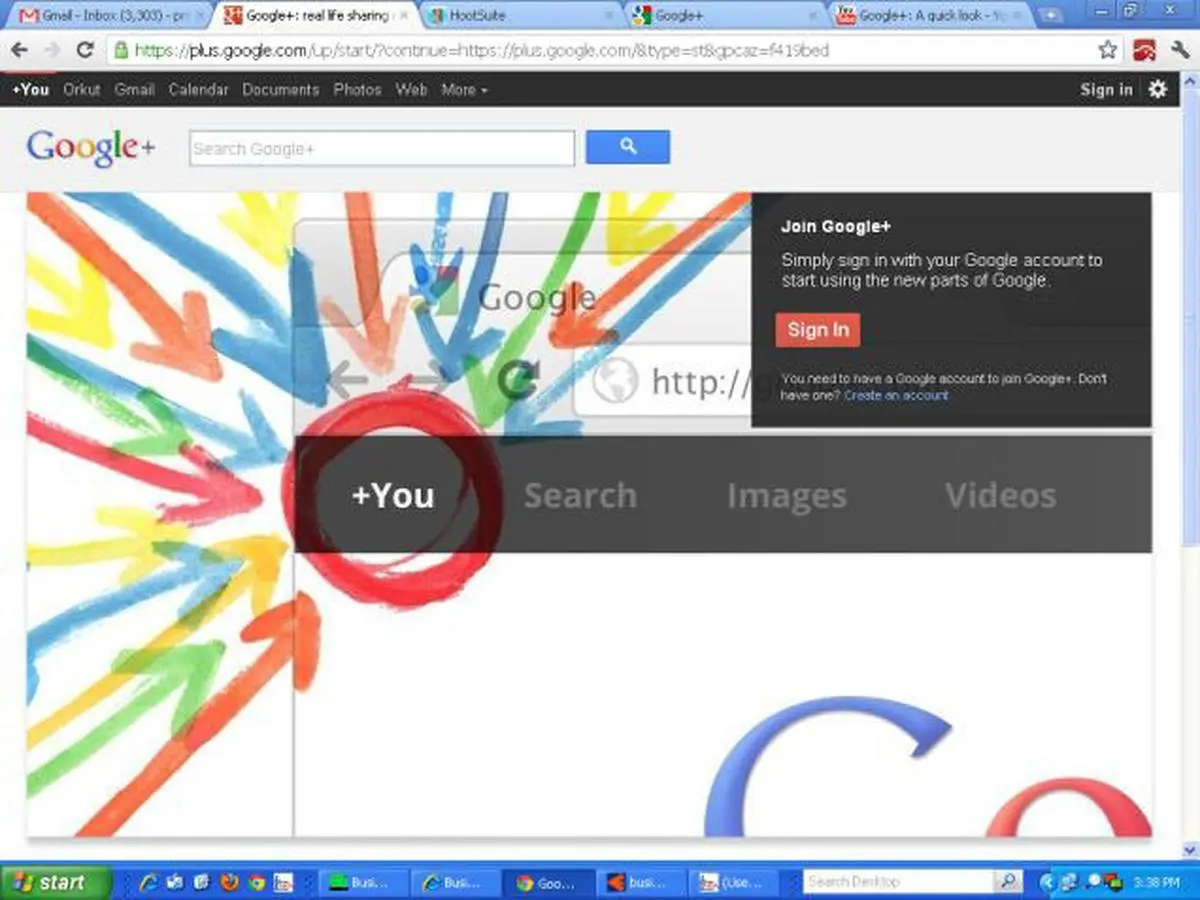The image size is (1200, 900).
Task: Follow the 'Create an account' link
Action: pos(896,395)
